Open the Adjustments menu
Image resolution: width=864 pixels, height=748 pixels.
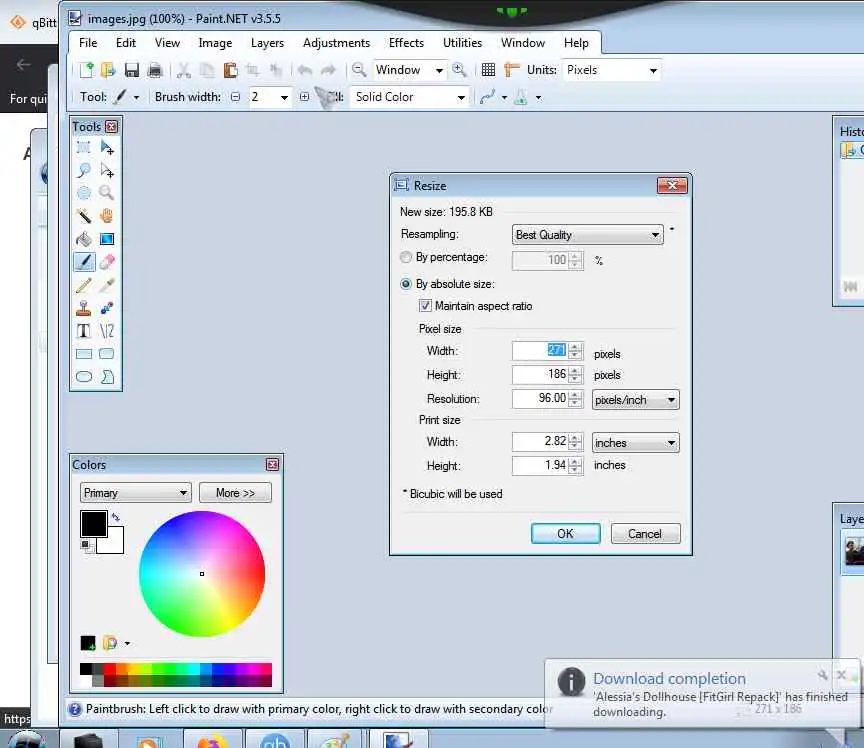tap(336, 43)
